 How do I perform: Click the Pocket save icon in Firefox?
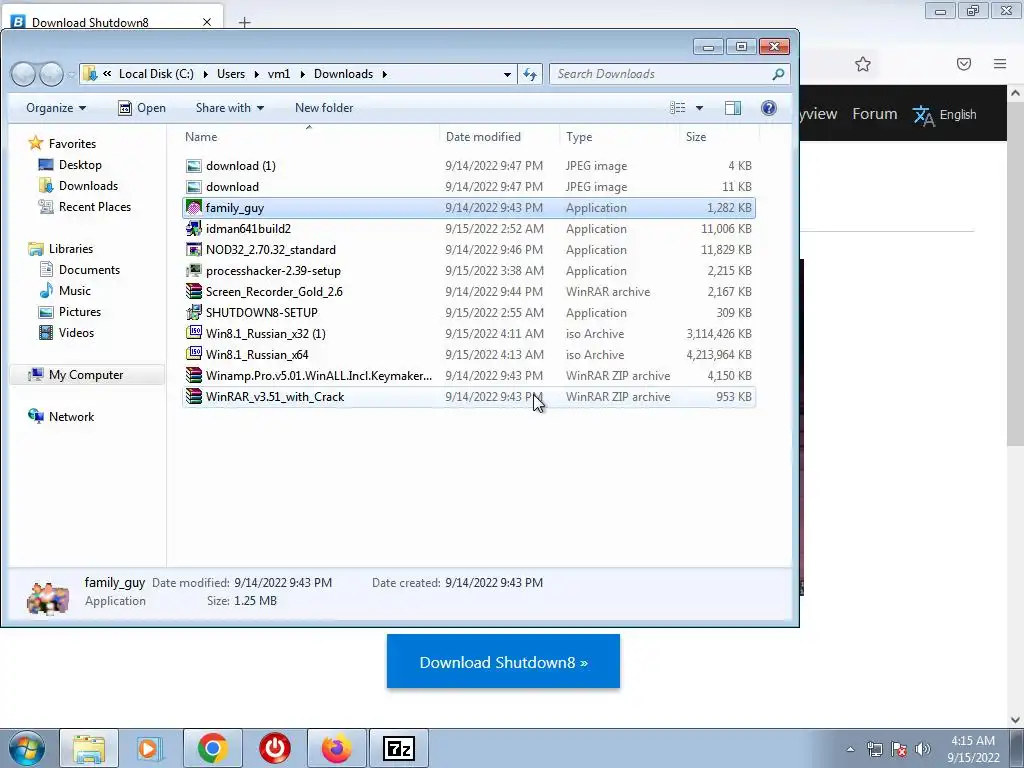[x=964, y=64]
